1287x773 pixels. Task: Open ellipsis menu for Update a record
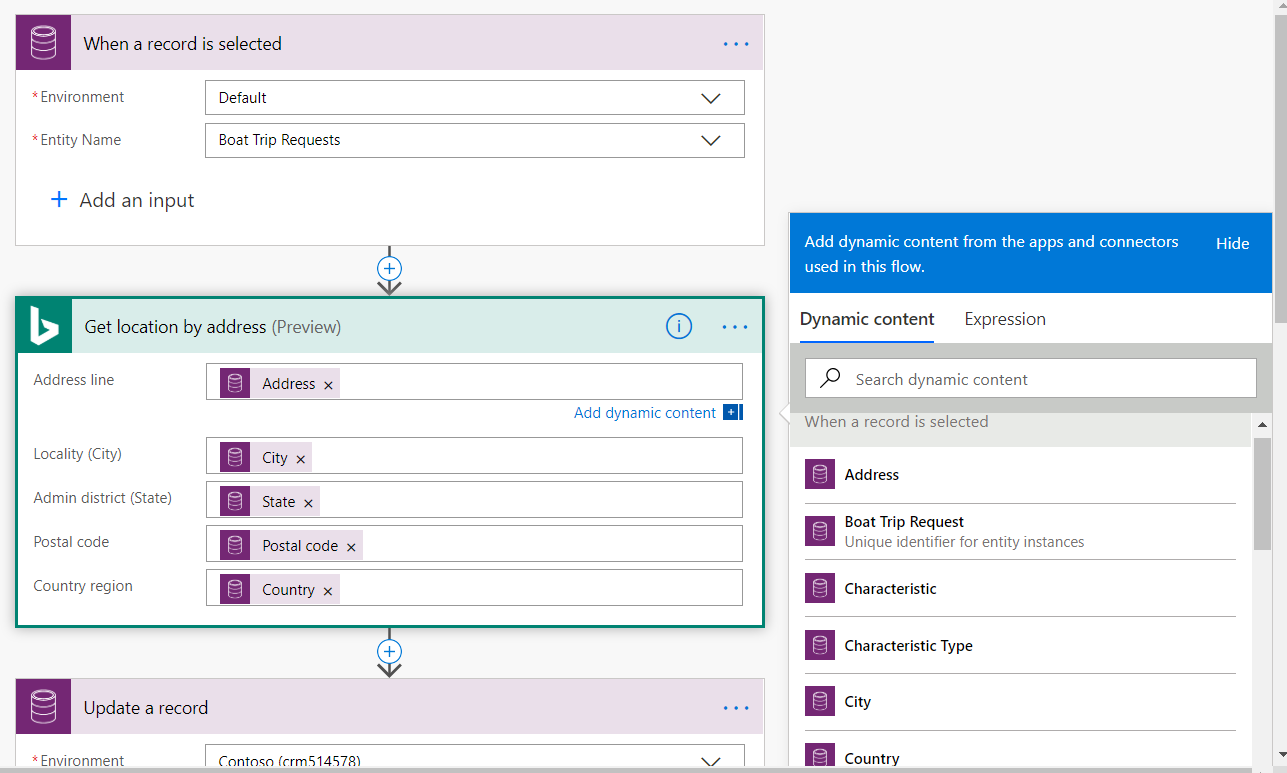point(735,708)
